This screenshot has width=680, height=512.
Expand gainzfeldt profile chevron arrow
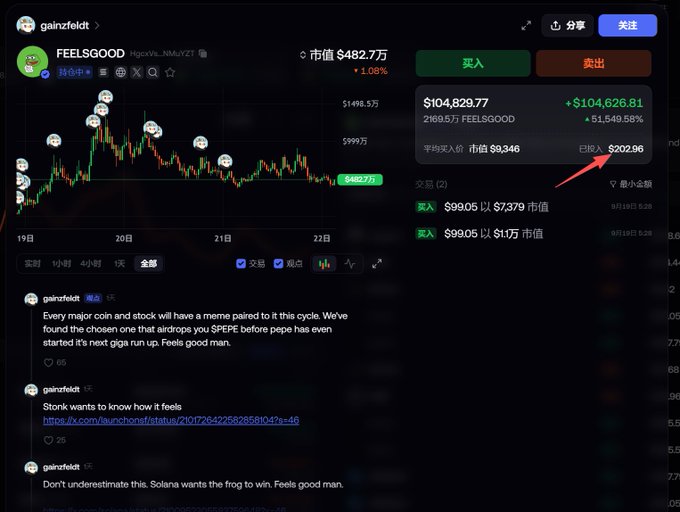pos(97,26)
